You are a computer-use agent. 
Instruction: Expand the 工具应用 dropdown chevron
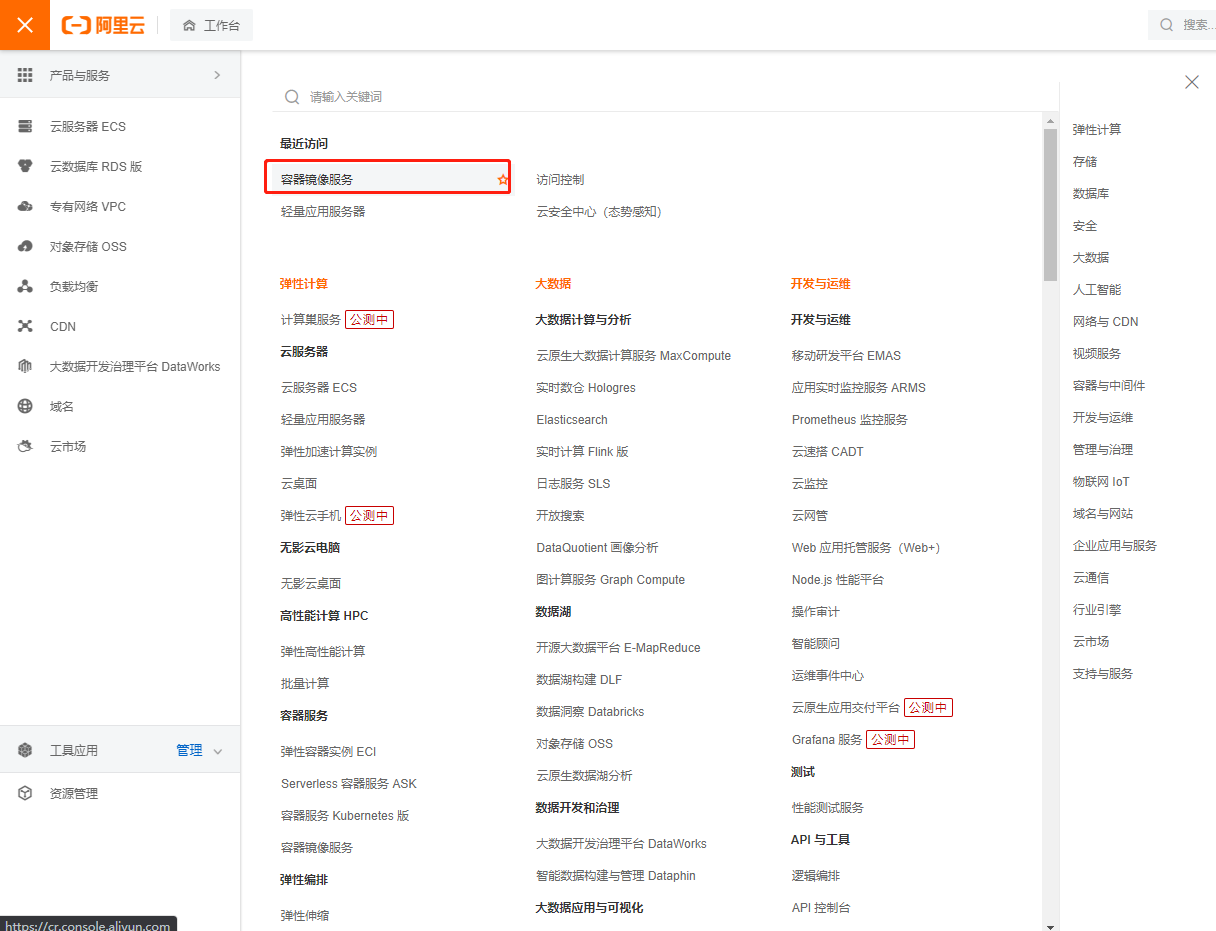coord(218,751)
